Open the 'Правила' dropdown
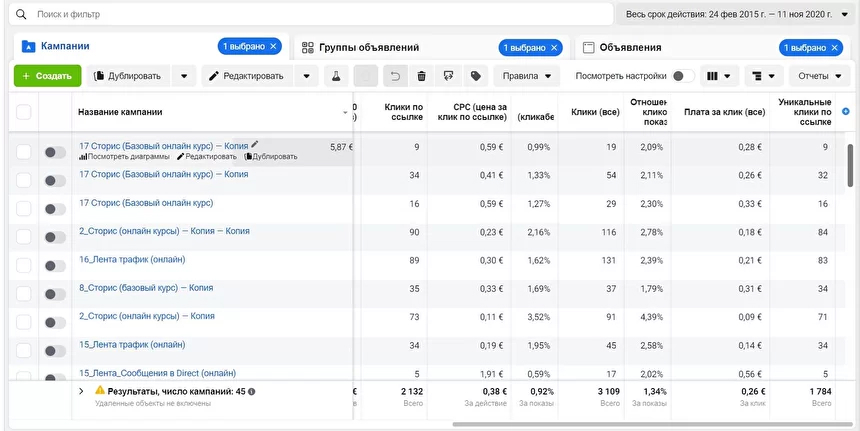 coord(528,76)
